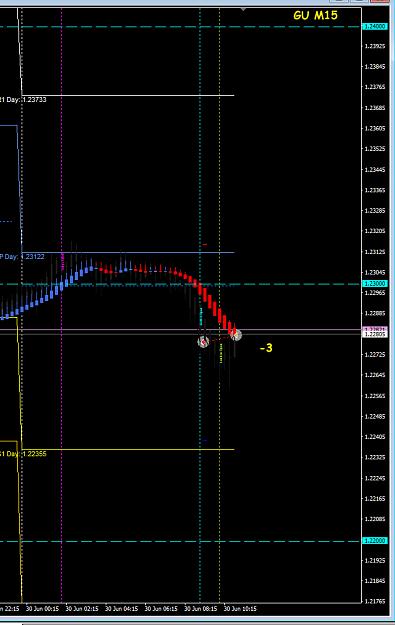Click the 1.23445 price scale value
This screenshot has height=625, width=395.
pyautogui.click(x=375, y=169)
